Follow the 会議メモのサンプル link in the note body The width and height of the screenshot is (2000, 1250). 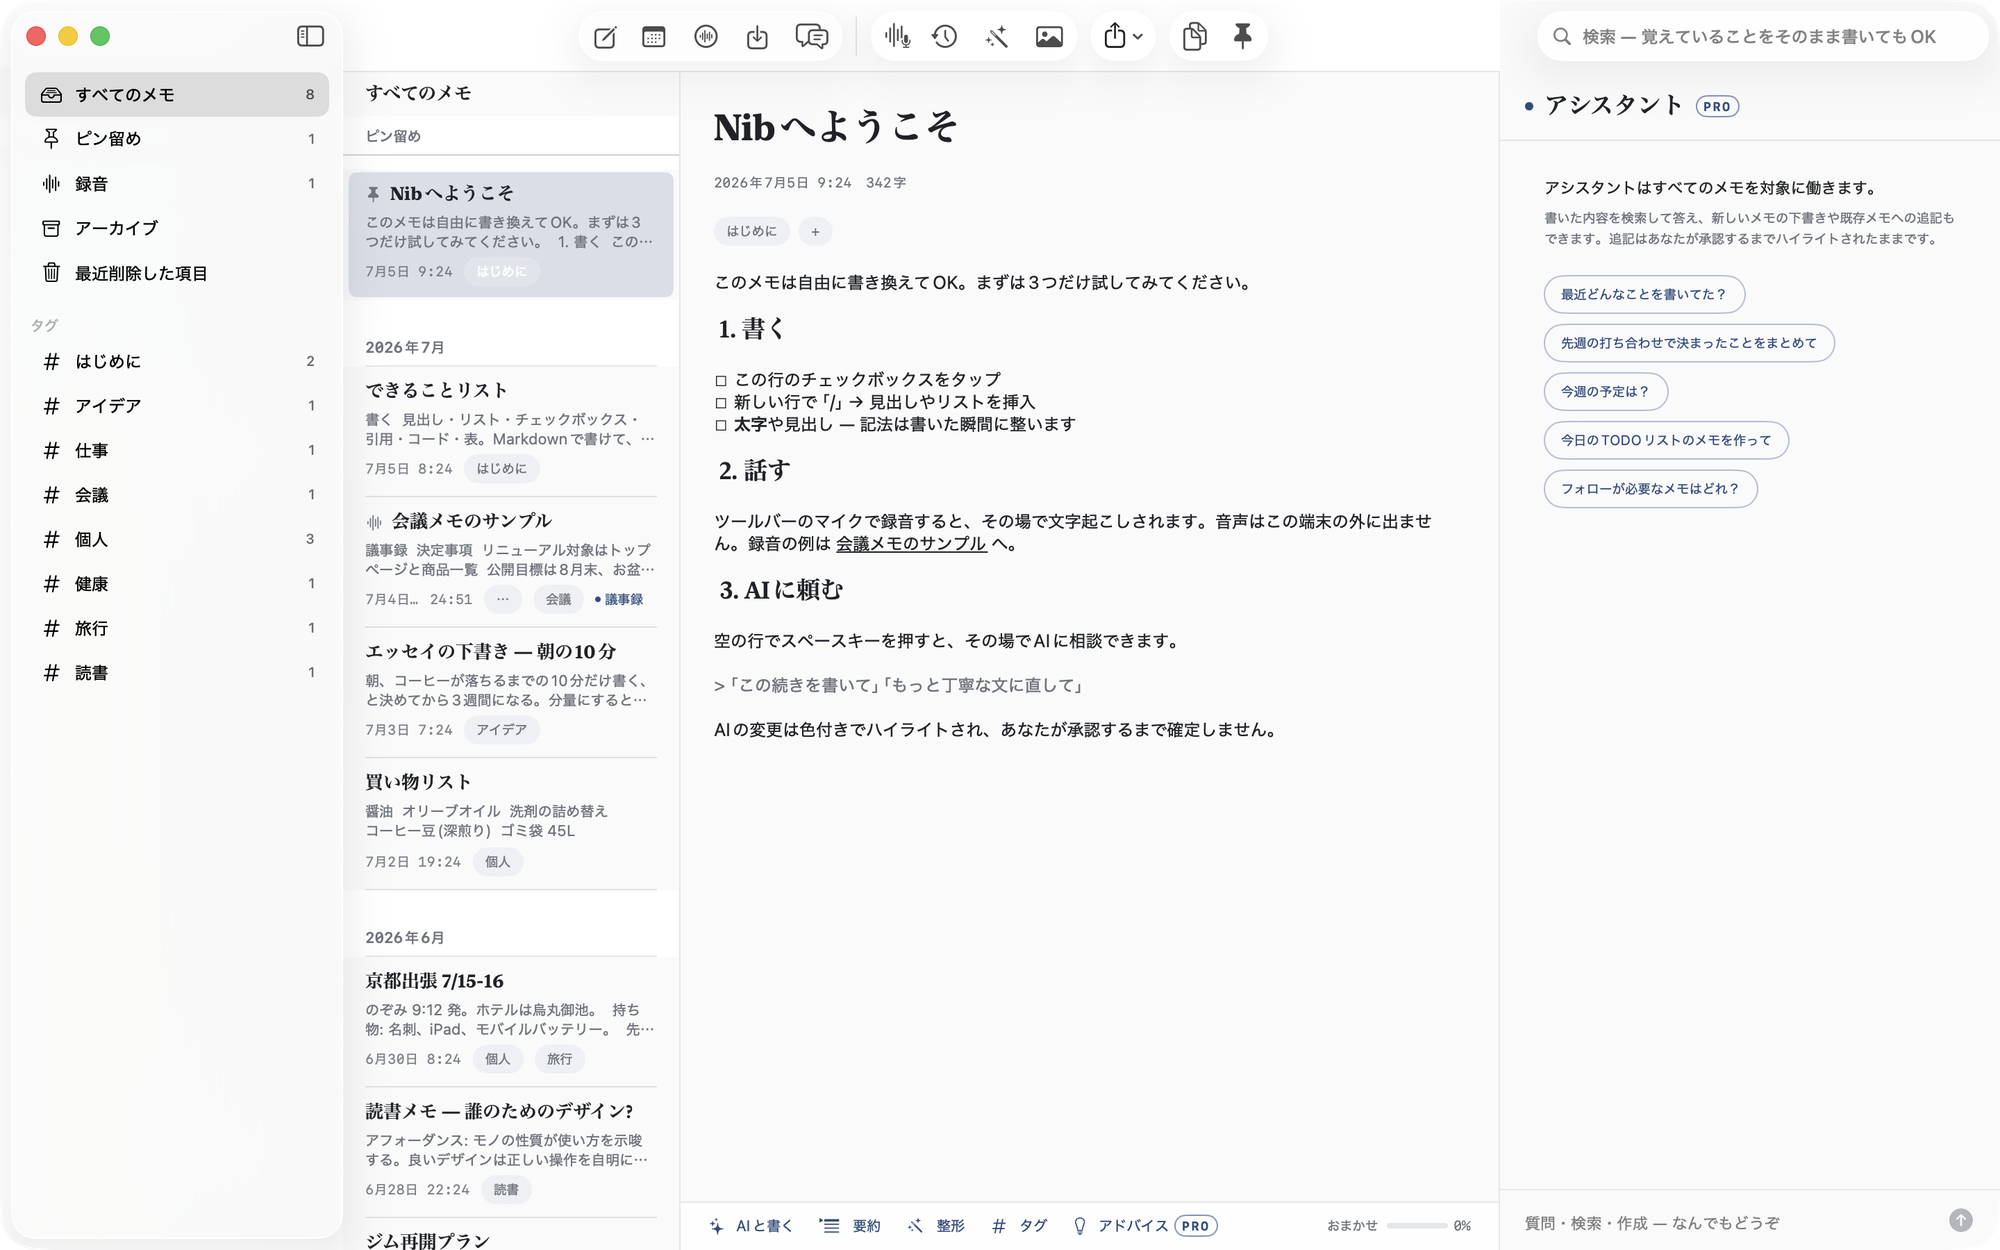pos(911,543)
